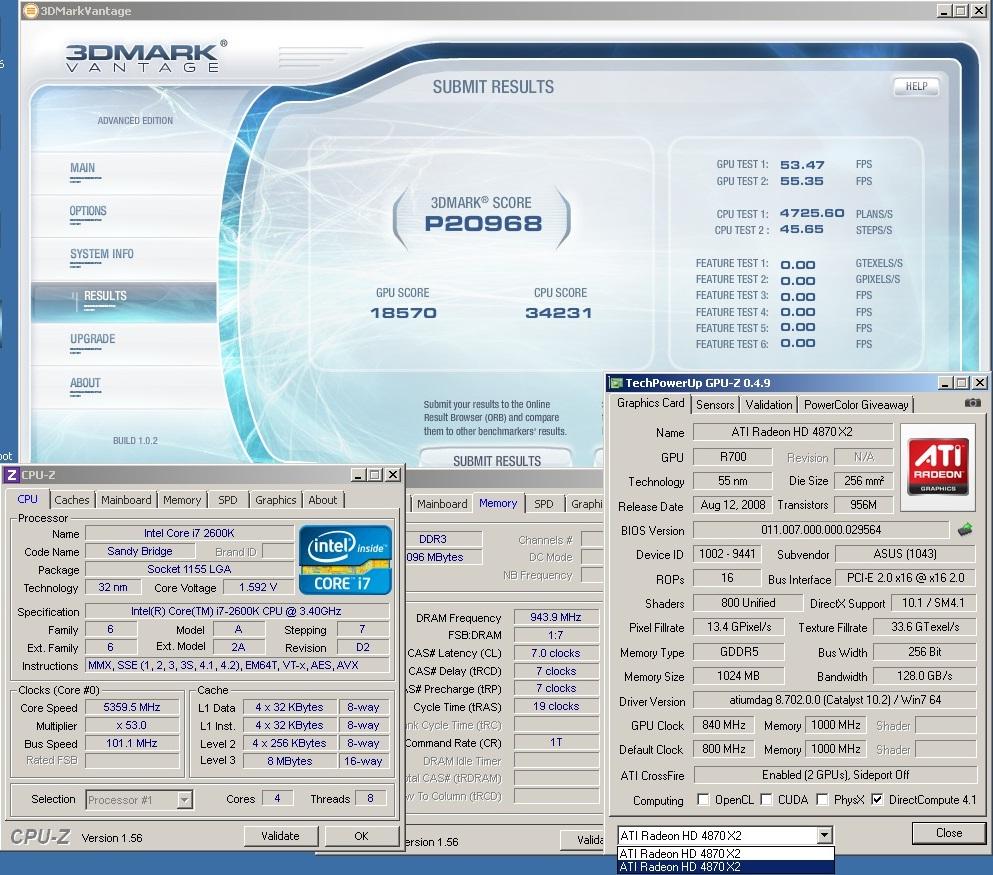
Task: Open the GPU selection dropdown arrow
Action: coord(824,836)
